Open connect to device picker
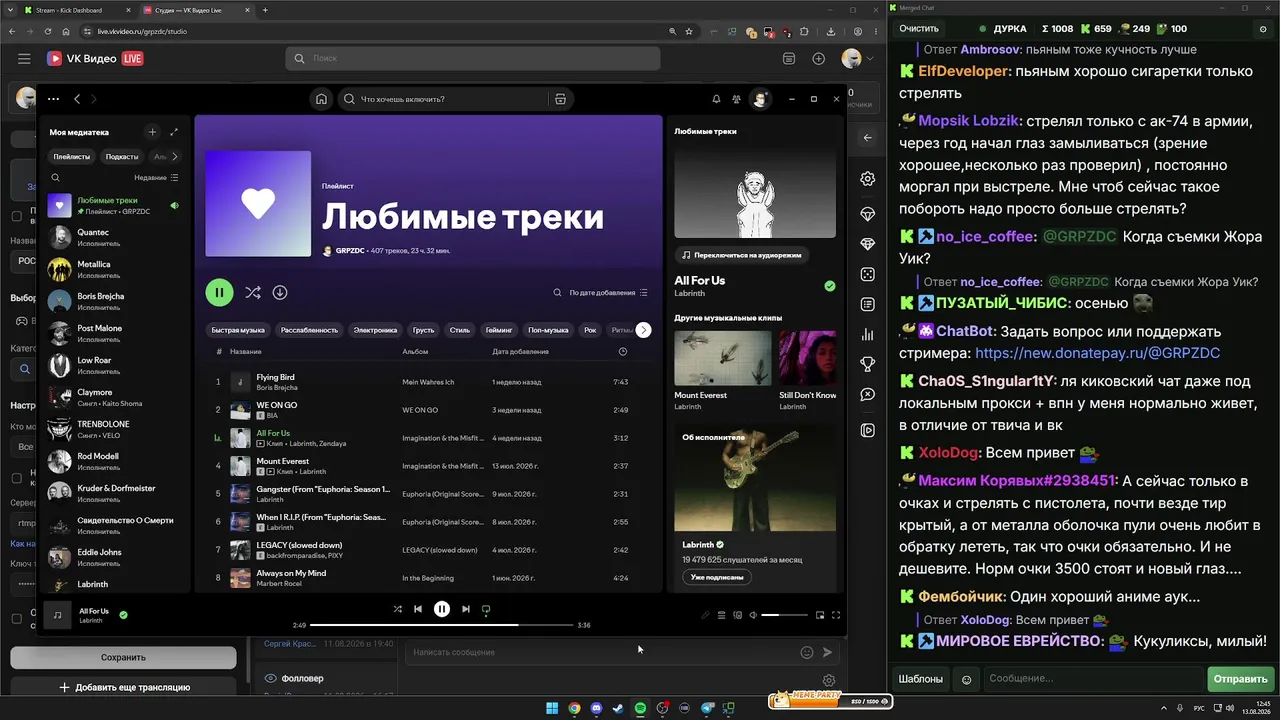The height and width of the screenshot is (720, 1280). click(738, 615)
